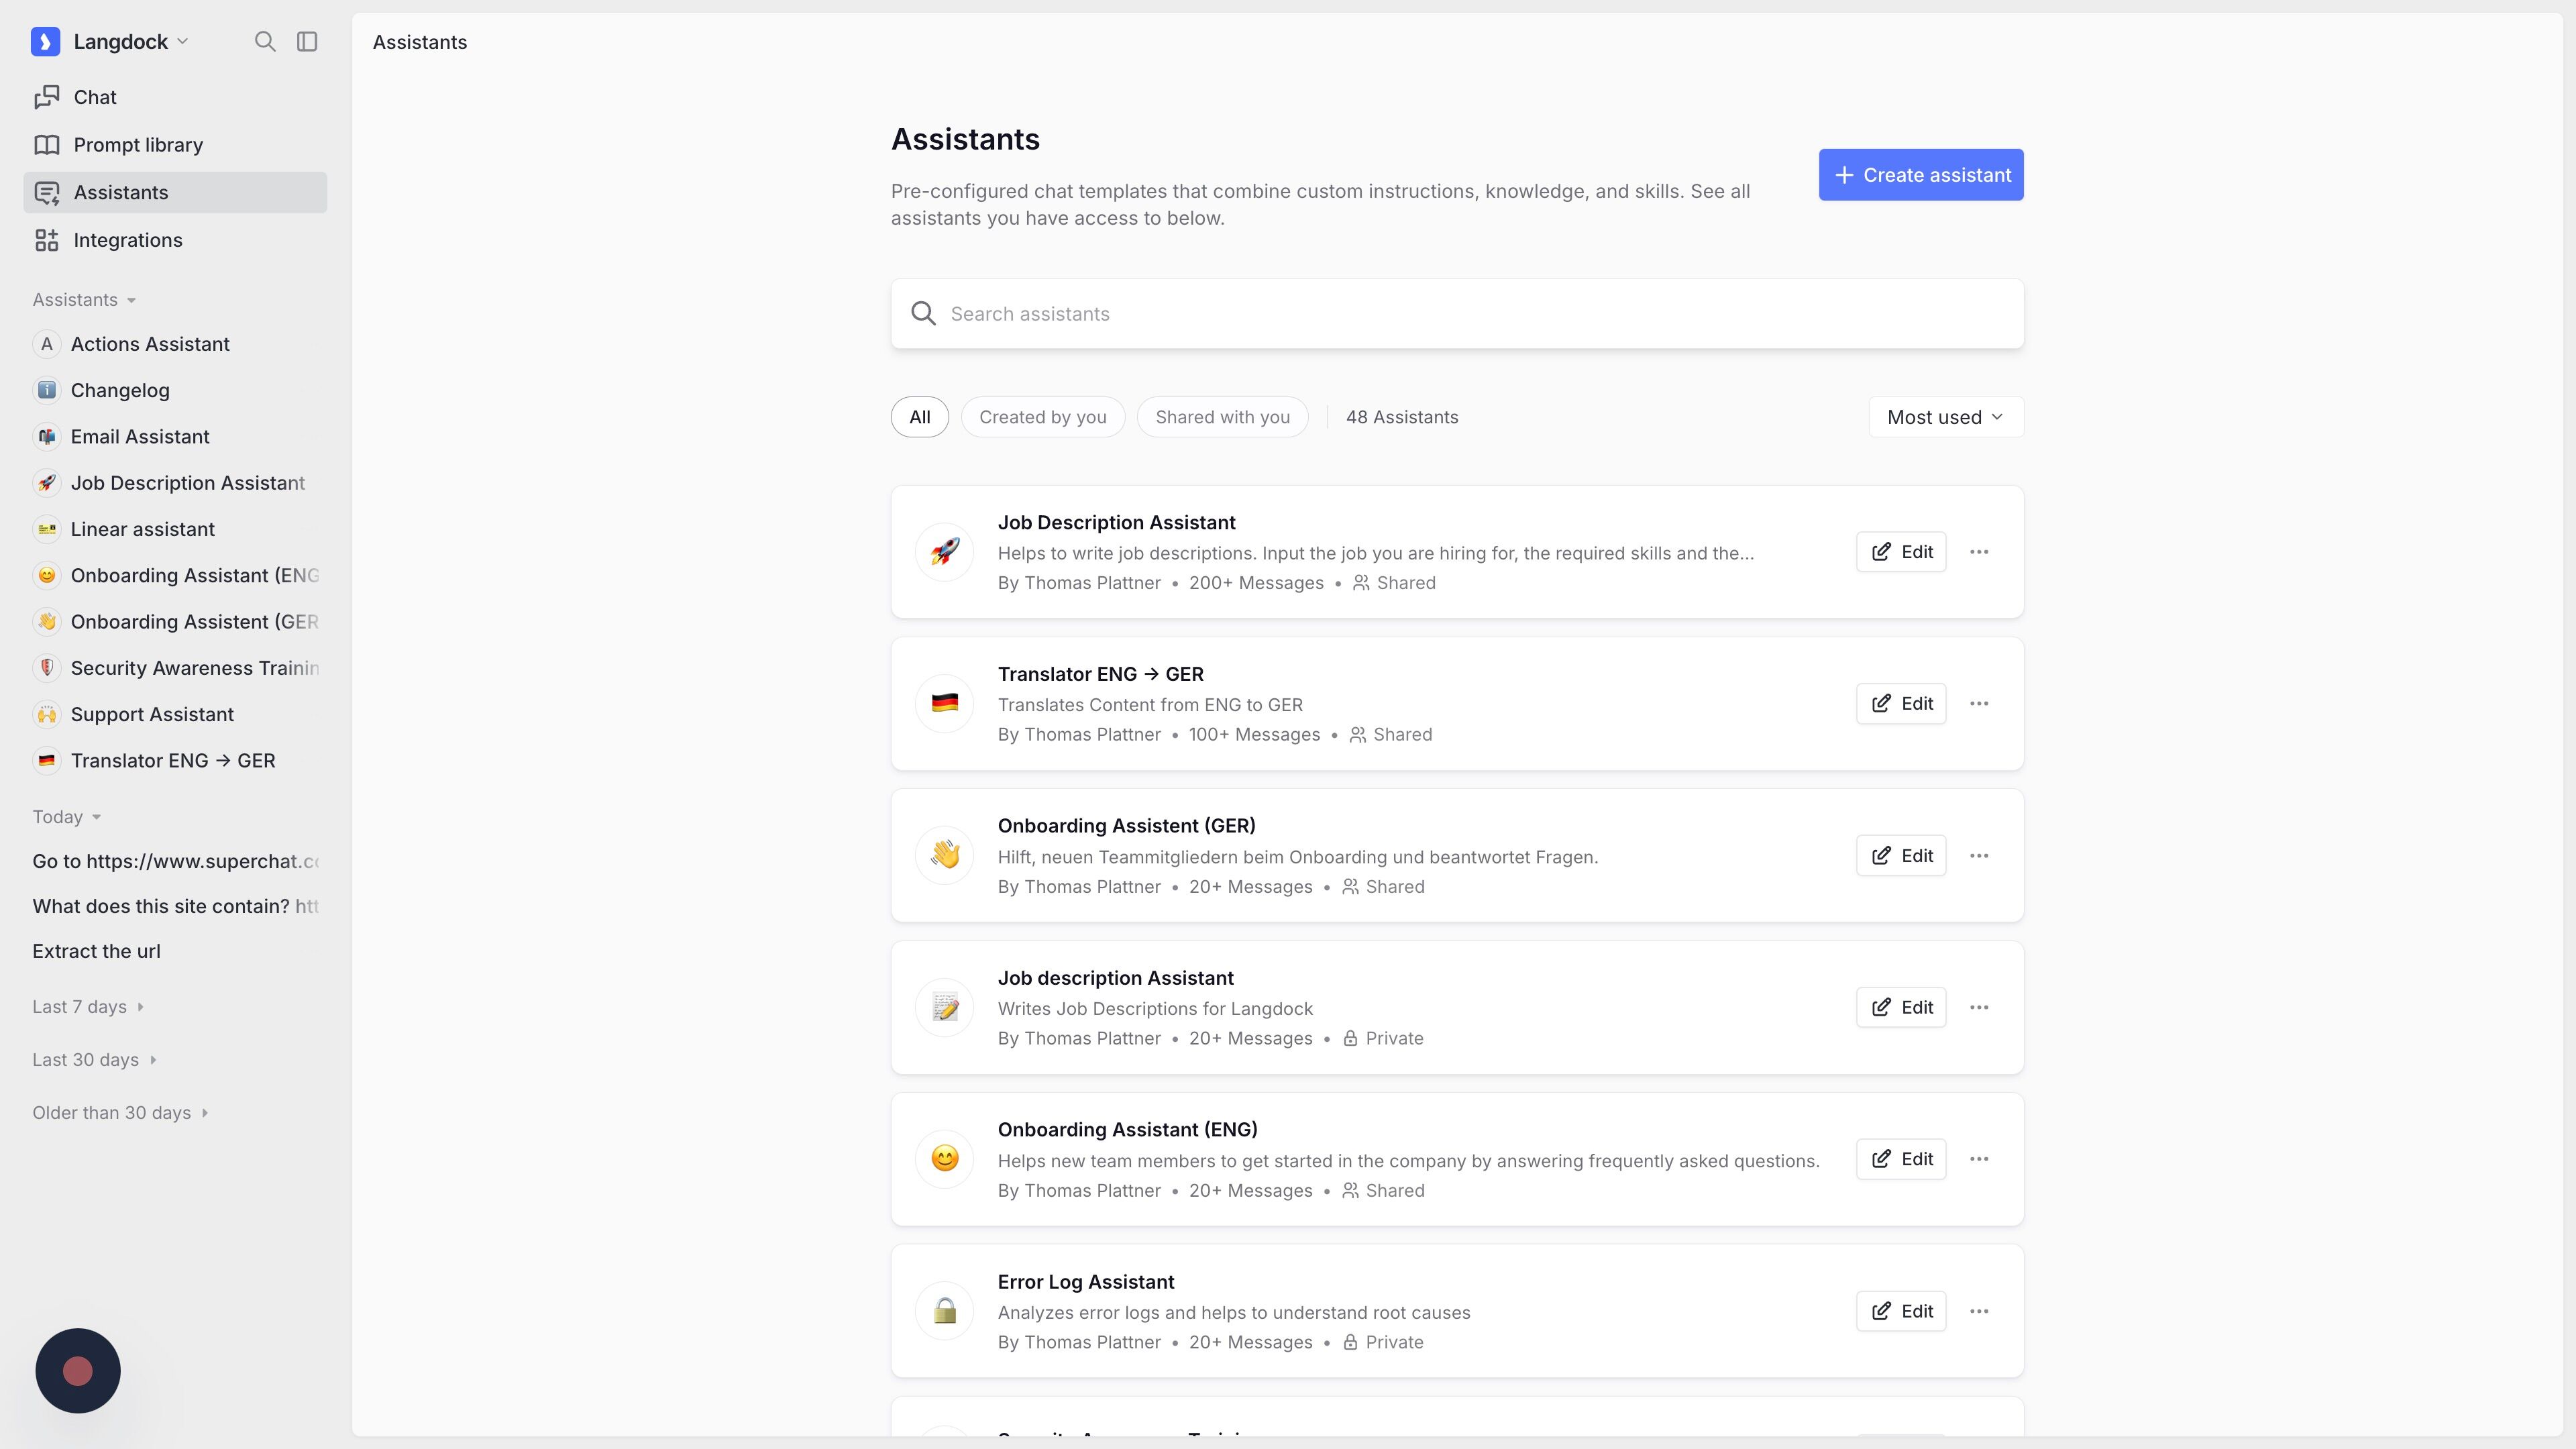Edit the Onboarding Assistant (ENG)

pos(1900,1159)
